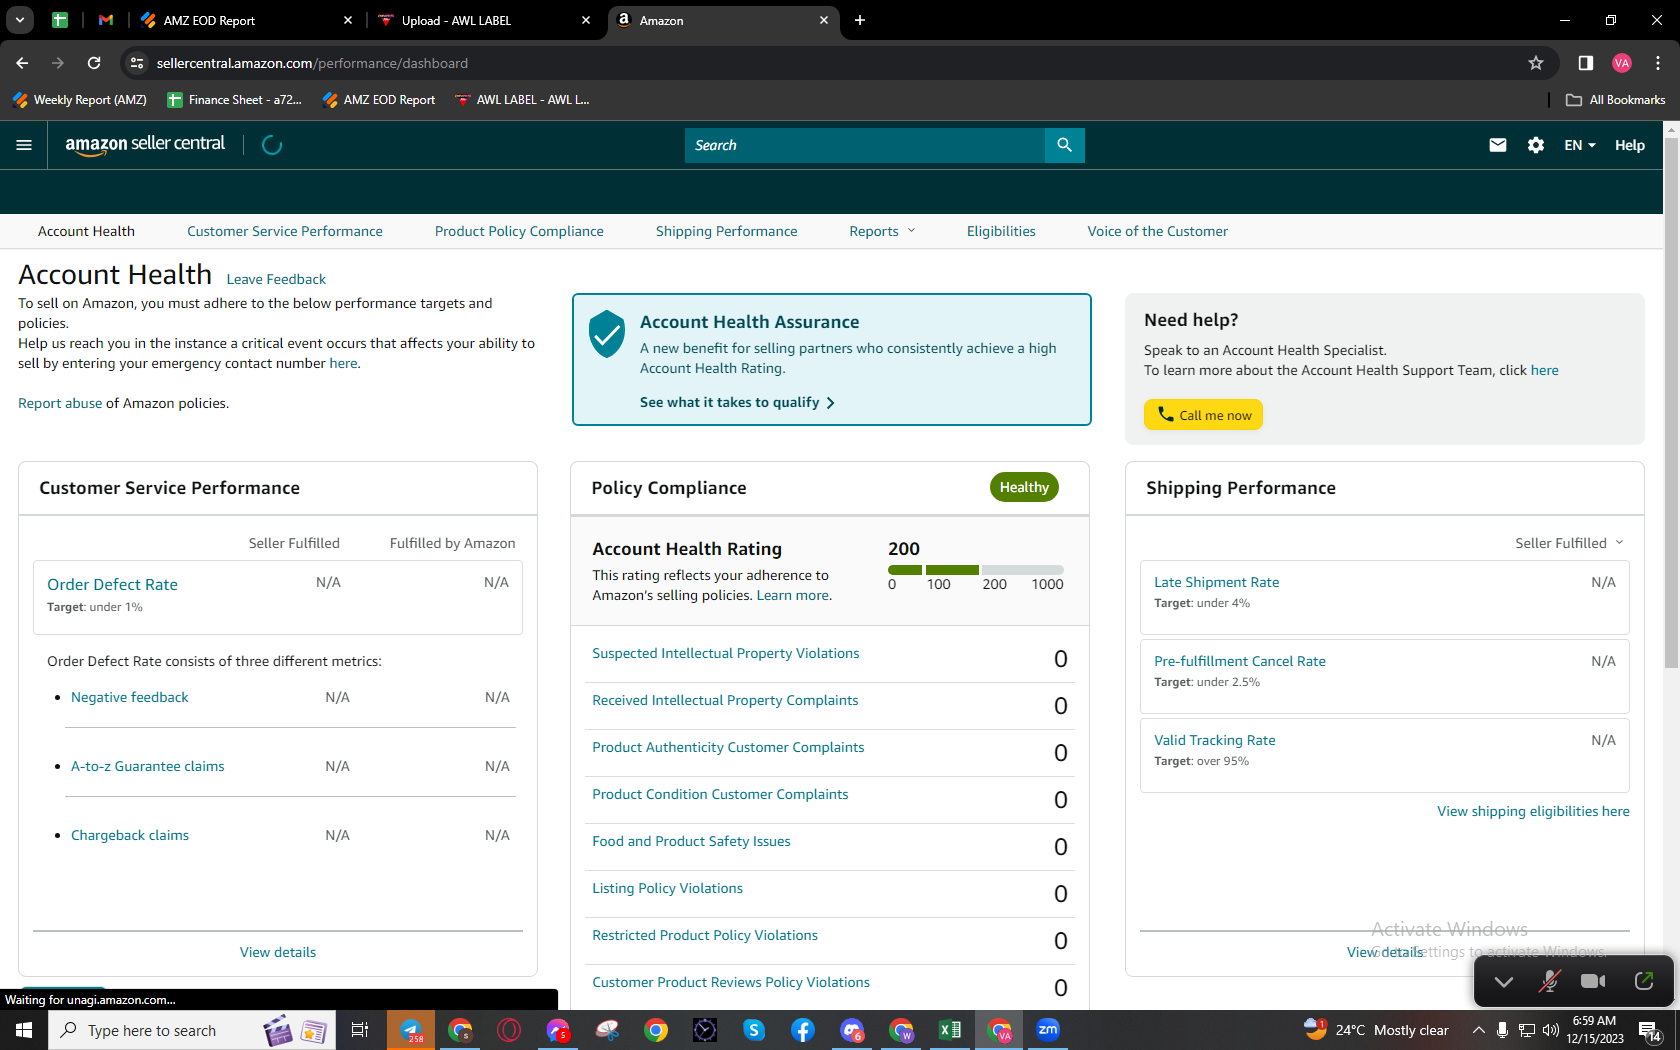This screenshot has height=1050, width=1680.
Task: Open the Shipping Performance tab
Action: [727, 231]
